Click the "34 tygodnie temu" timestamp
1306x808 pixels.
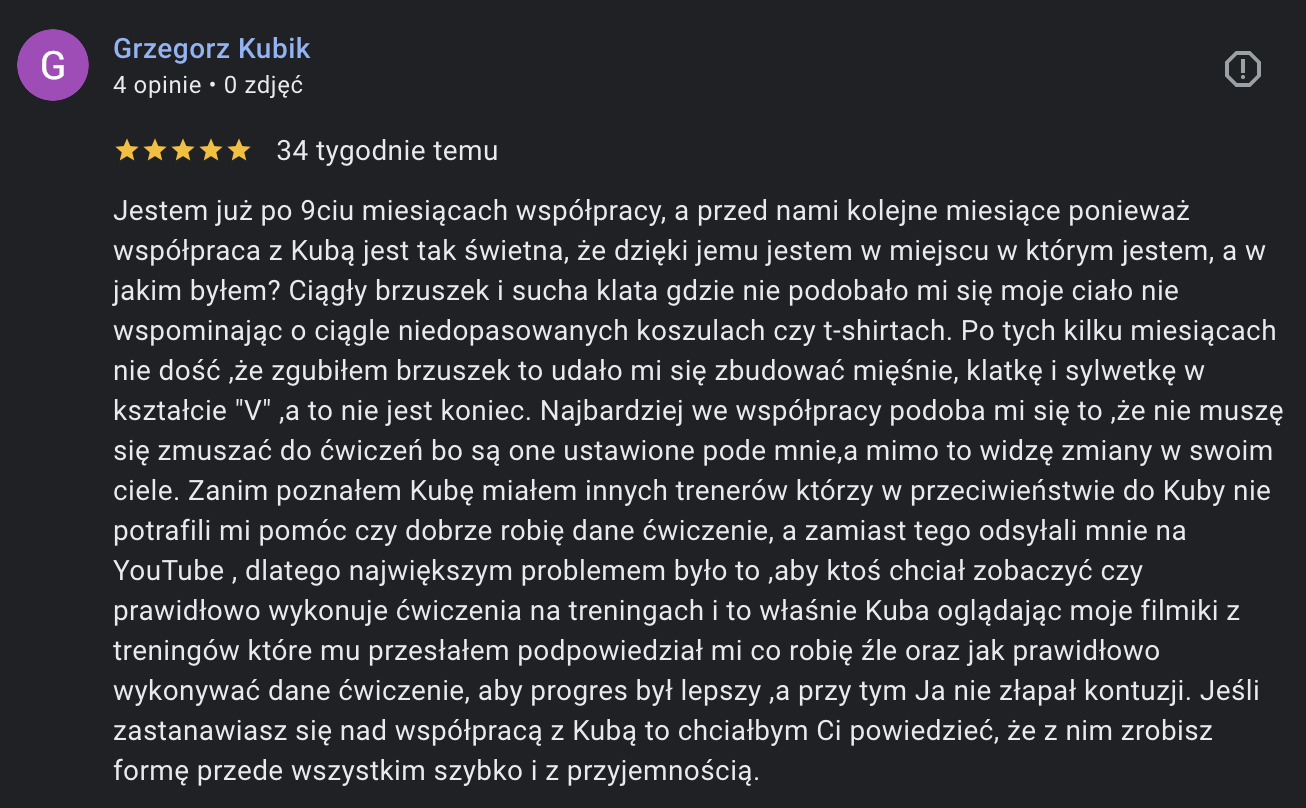click(x=387, y=151)
